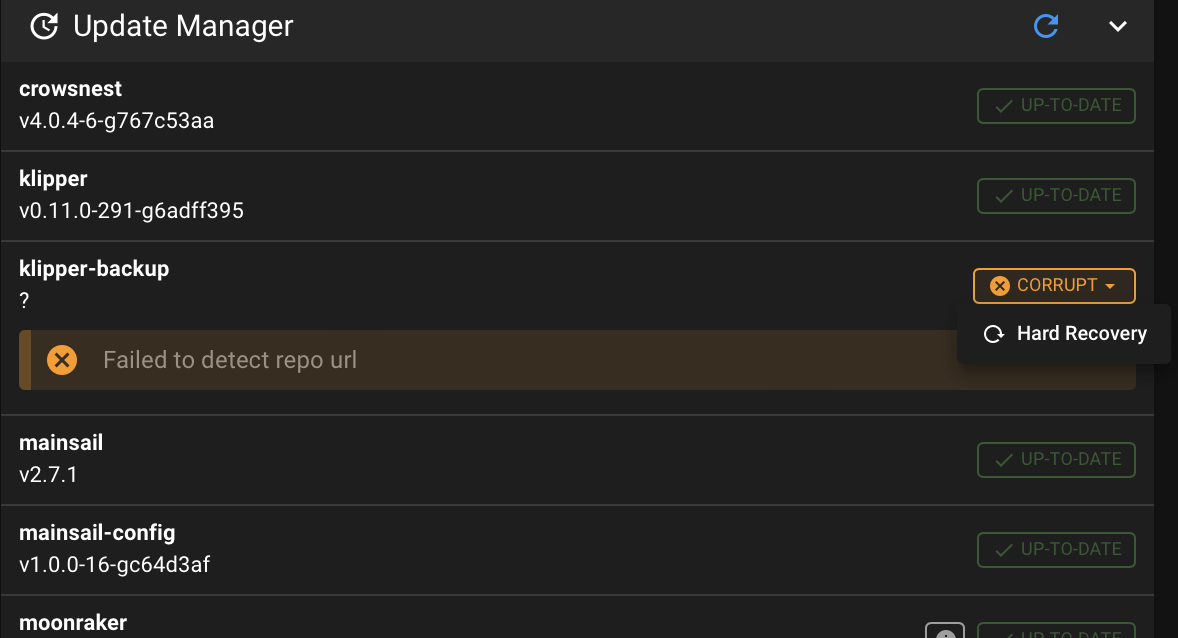Click crowsnest's UP-TO-DATE button

pyautogui.click(x=1056, y=105)
